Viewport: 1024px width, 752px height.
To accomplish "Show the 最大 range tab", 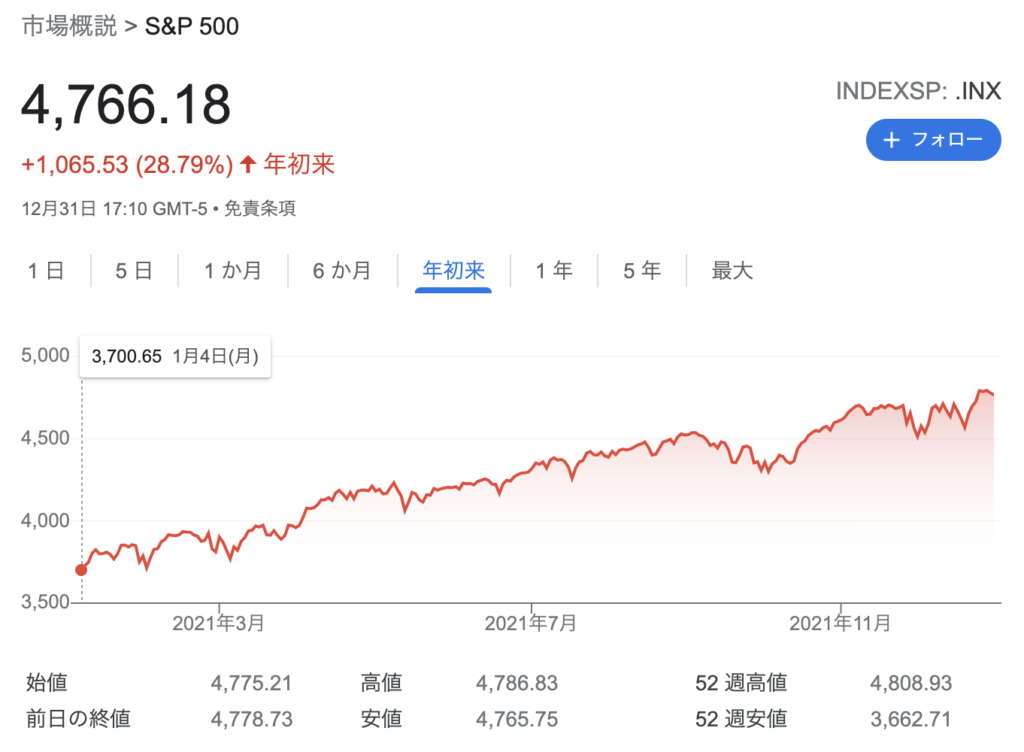I will coord(732,270).
